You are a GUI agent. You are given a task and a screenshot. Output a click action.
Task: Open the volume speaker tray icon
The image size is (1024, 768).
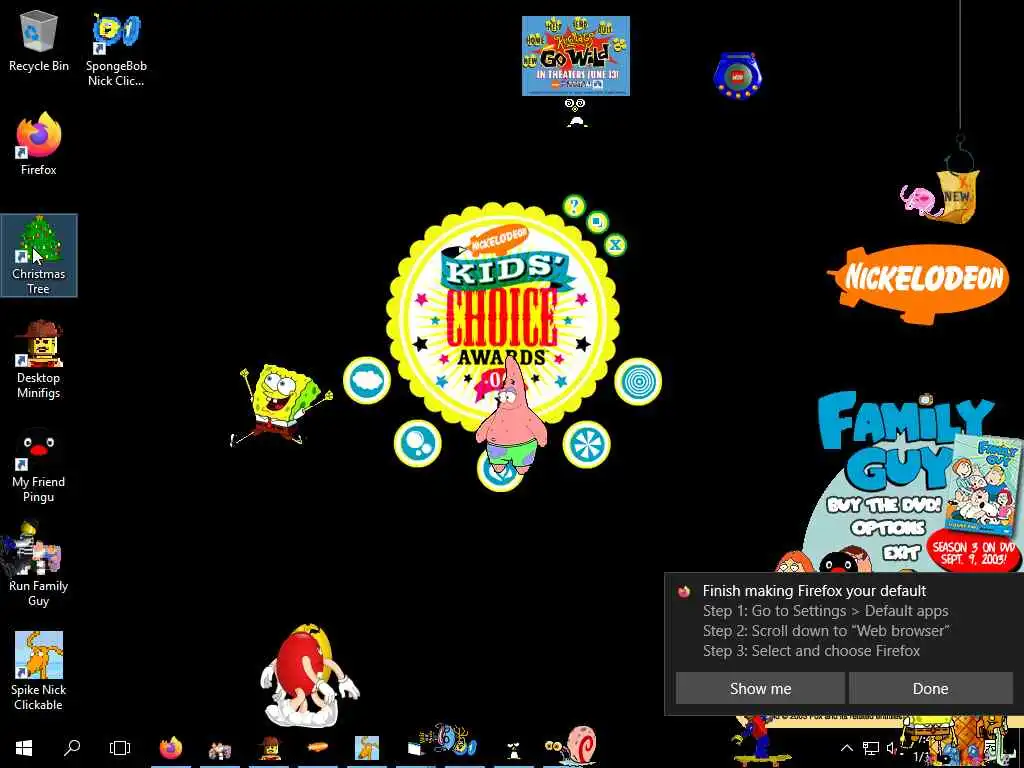(x=893, y=748)
